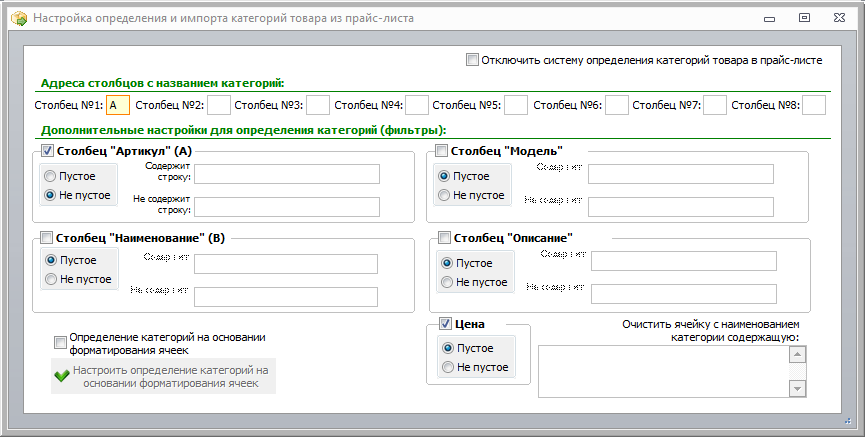Click the Столбец №2 address field
Viewport: 865px width, 437px height.
point(218,105)
